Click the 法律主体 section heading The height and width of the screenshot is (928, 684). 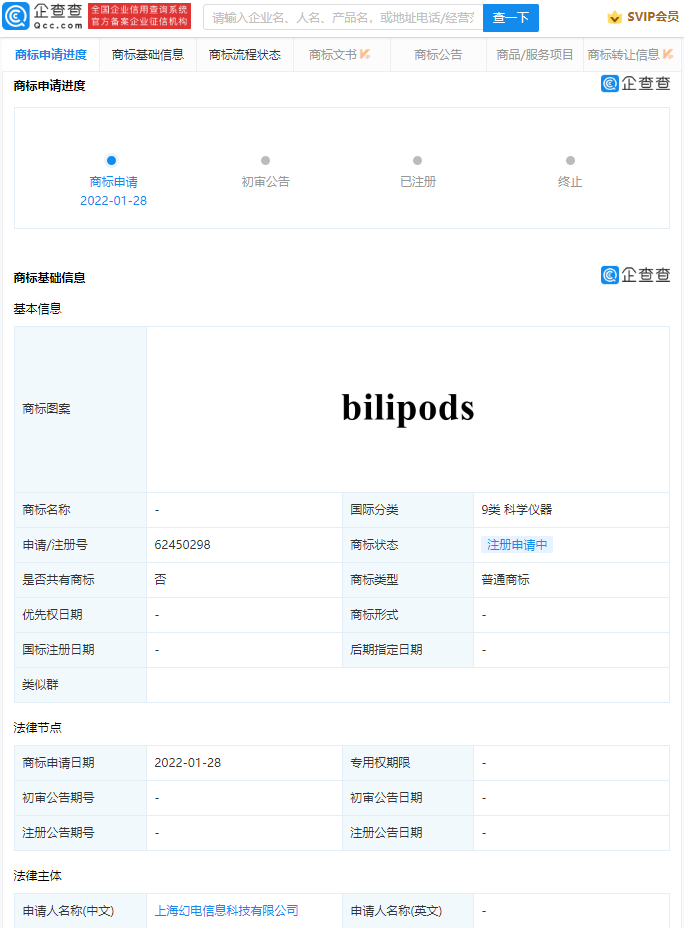tap(37, 875)
